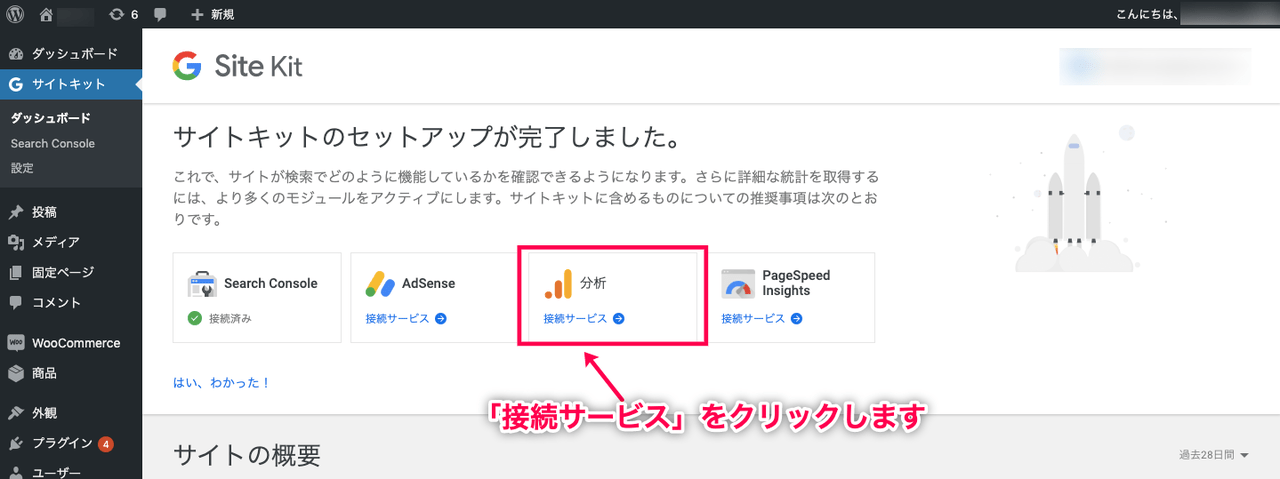Click the Google G icon beside サイトキット
1280x479 pixels.
pyautogui.click(x=16, y=85)
